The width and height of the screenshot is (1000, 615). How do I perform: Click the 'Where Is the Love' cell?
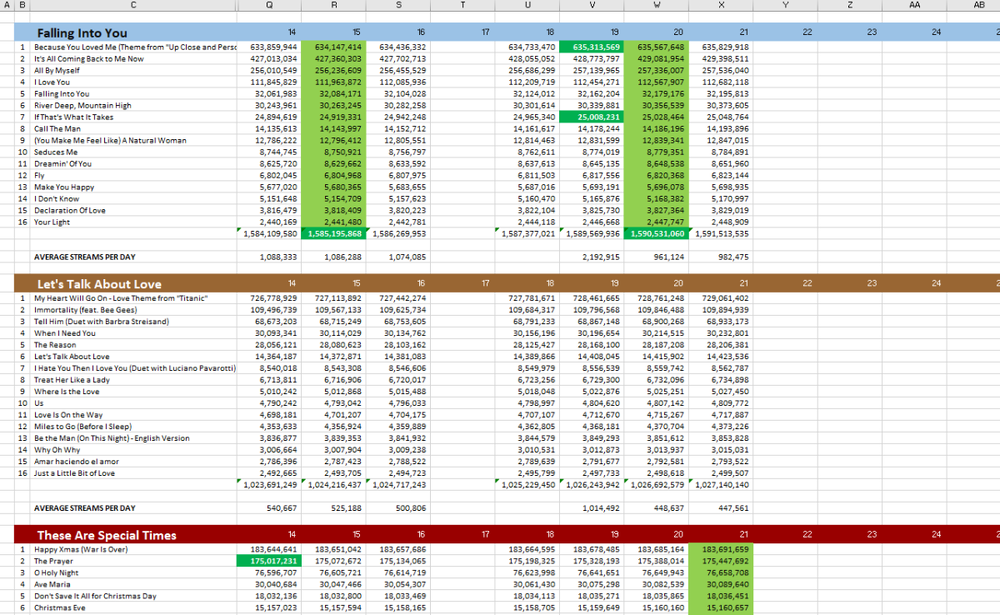[x=133, y=392]
